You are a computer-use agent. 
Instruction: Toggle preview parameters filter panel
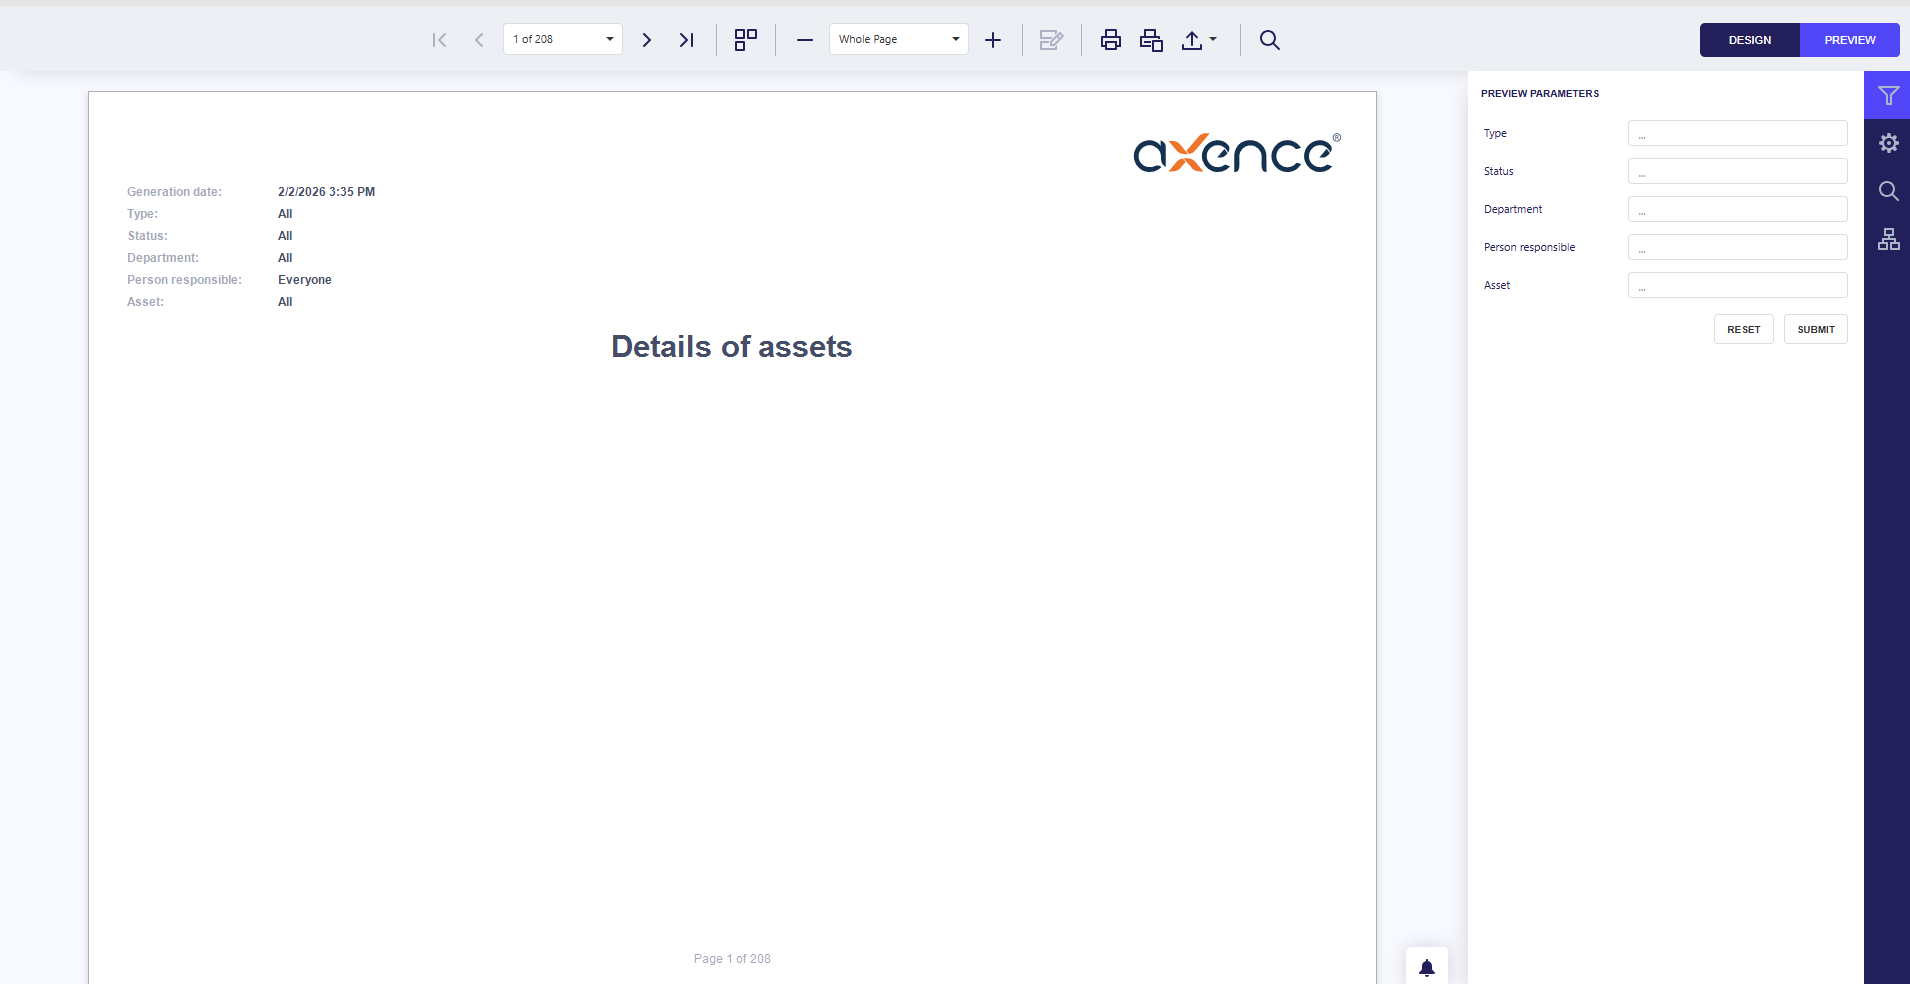coord(1888,96)
